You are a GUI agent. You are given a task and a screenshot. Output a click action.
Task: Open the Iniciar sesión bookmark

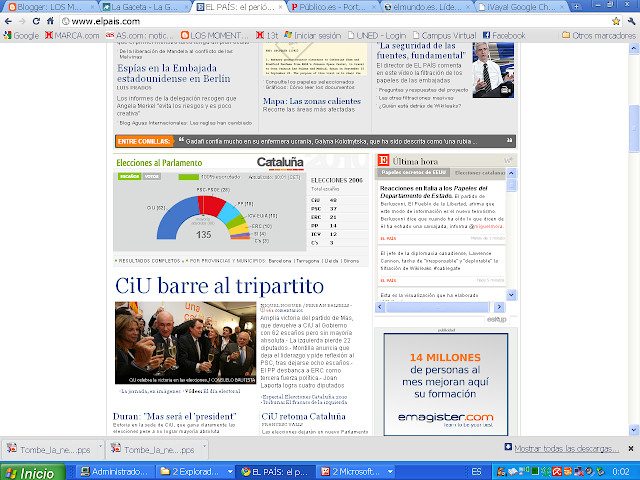click(x=313, y=36)
